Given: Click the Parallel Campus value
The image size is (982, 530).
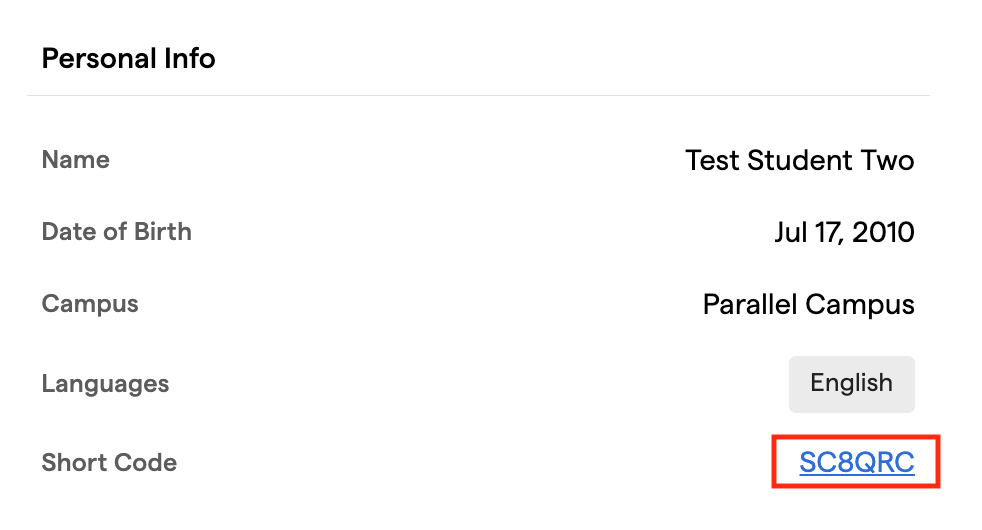Looking at the screenshot, I should click(808, 304).
